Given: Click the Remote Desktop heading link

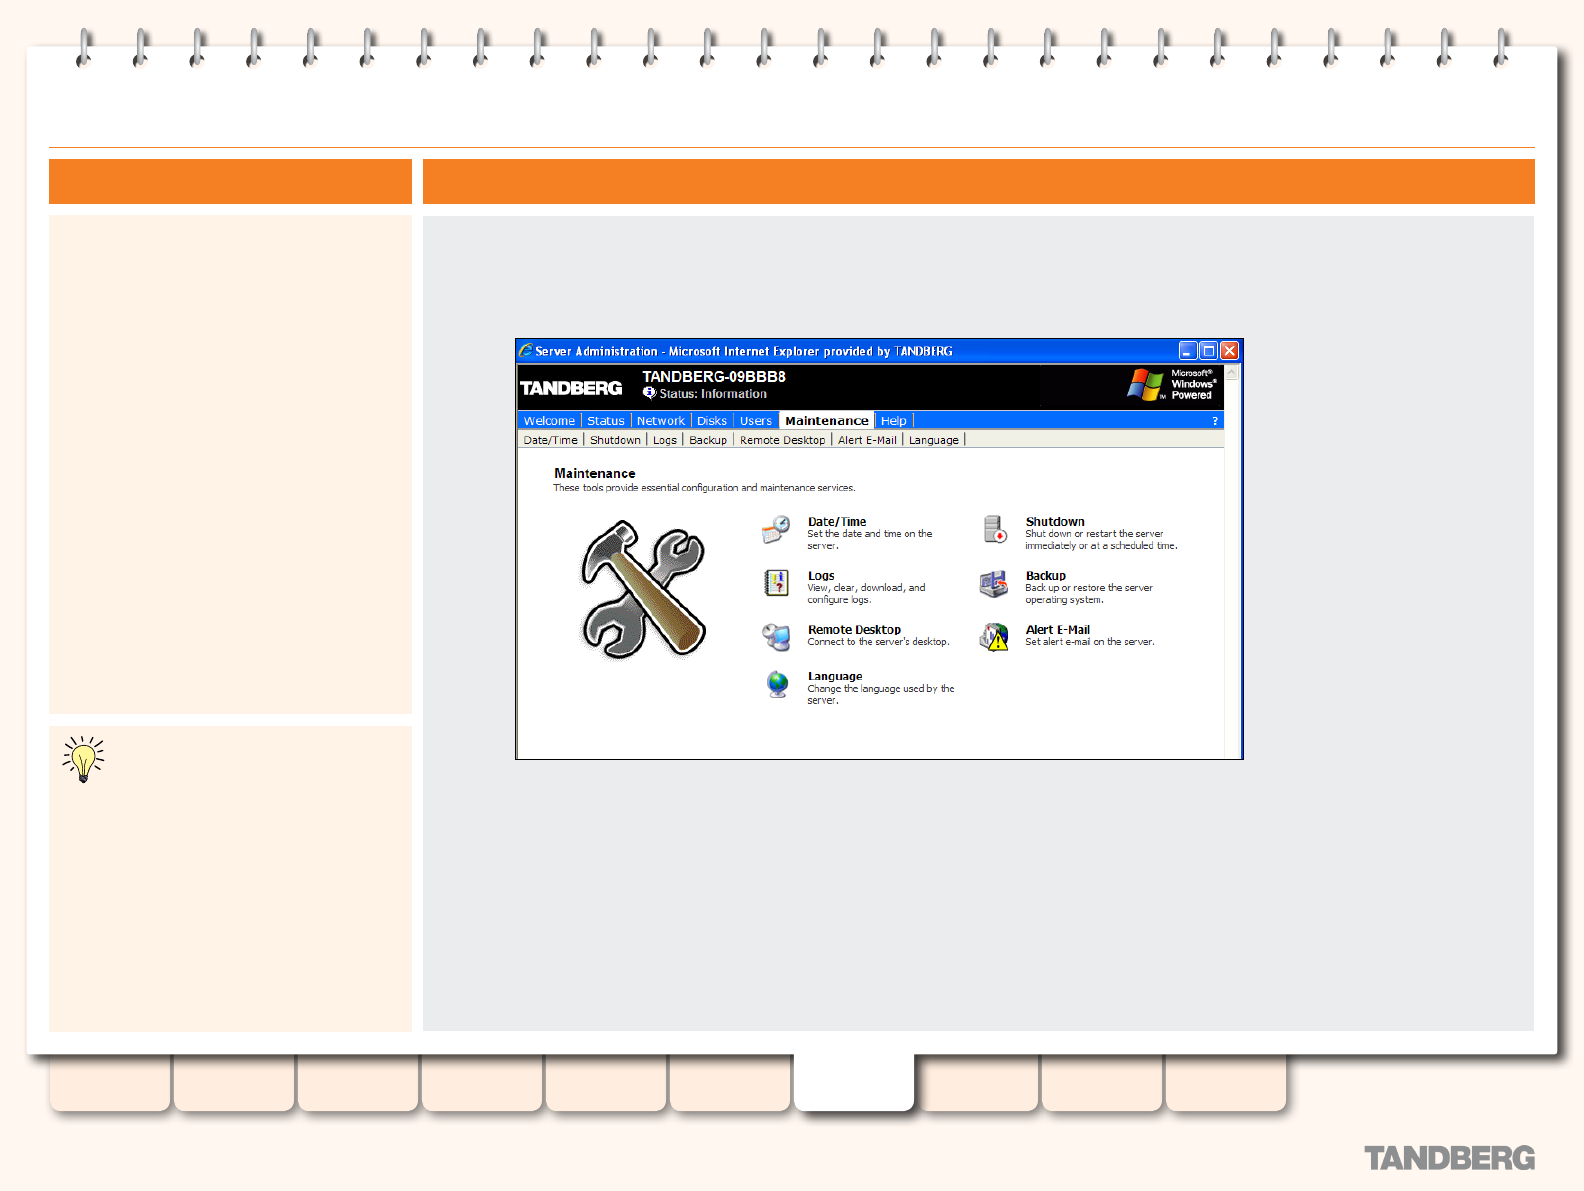Looking at the screenshot, I should [855, 630].
